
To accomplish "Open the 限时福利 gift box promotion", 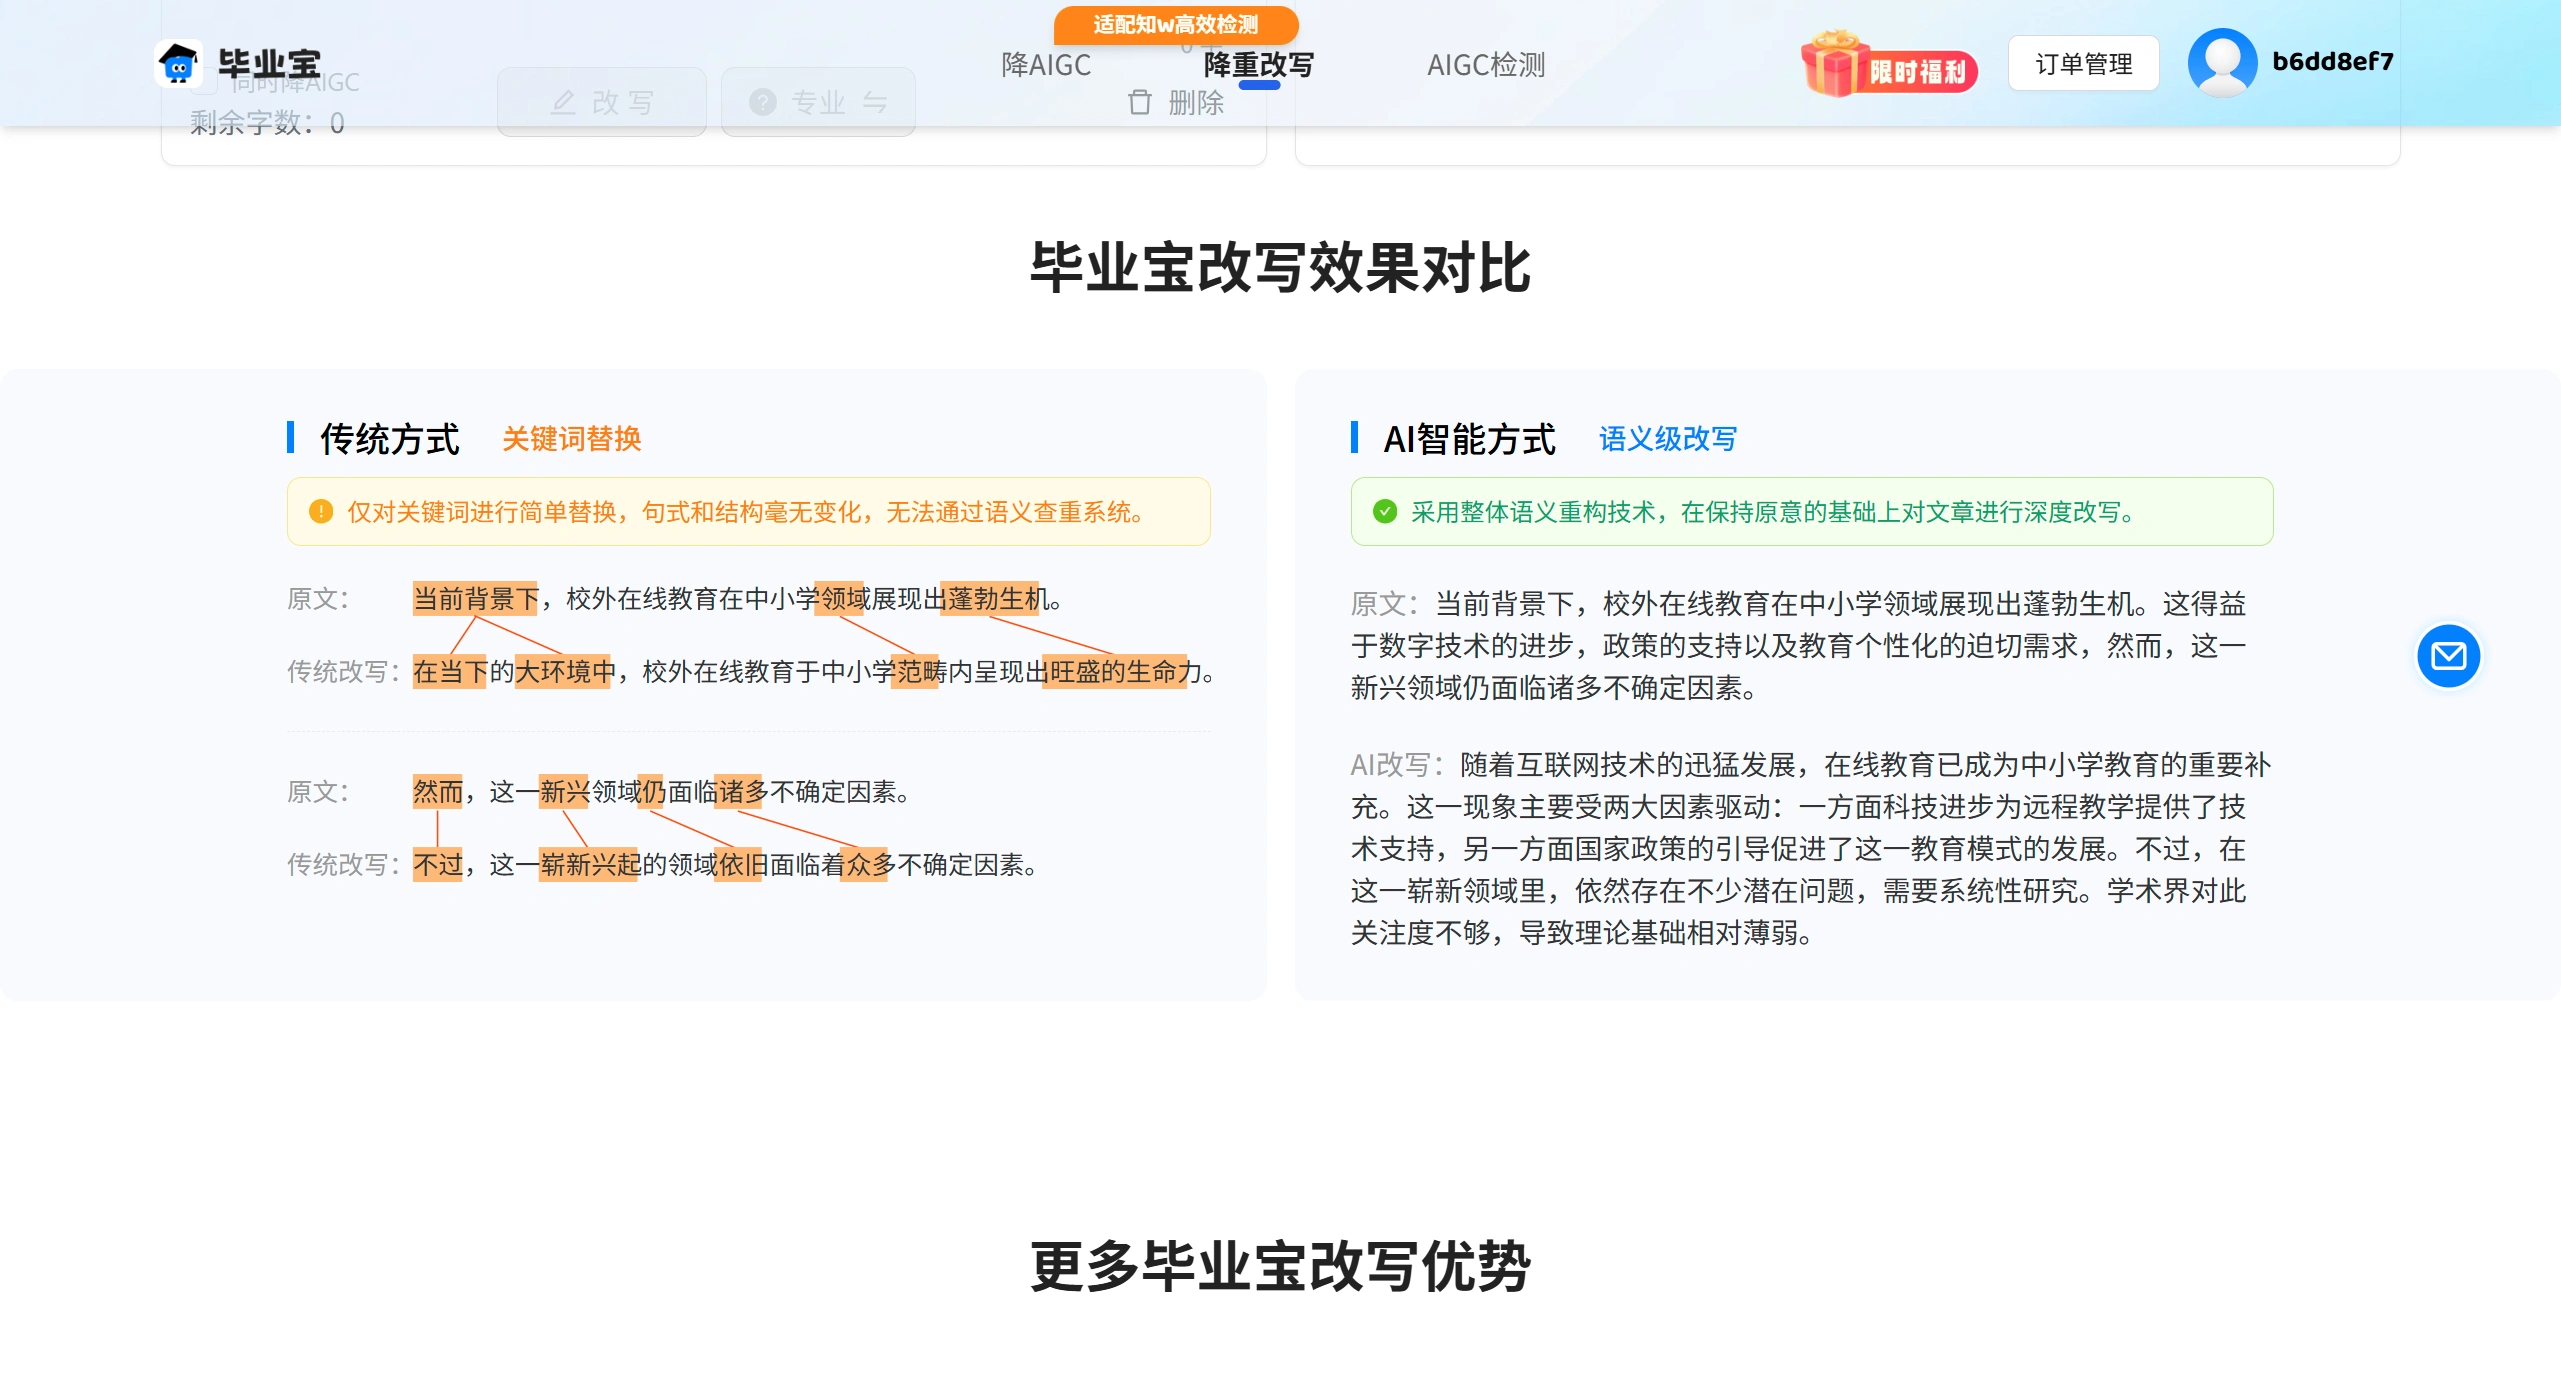I will 1888,64.
